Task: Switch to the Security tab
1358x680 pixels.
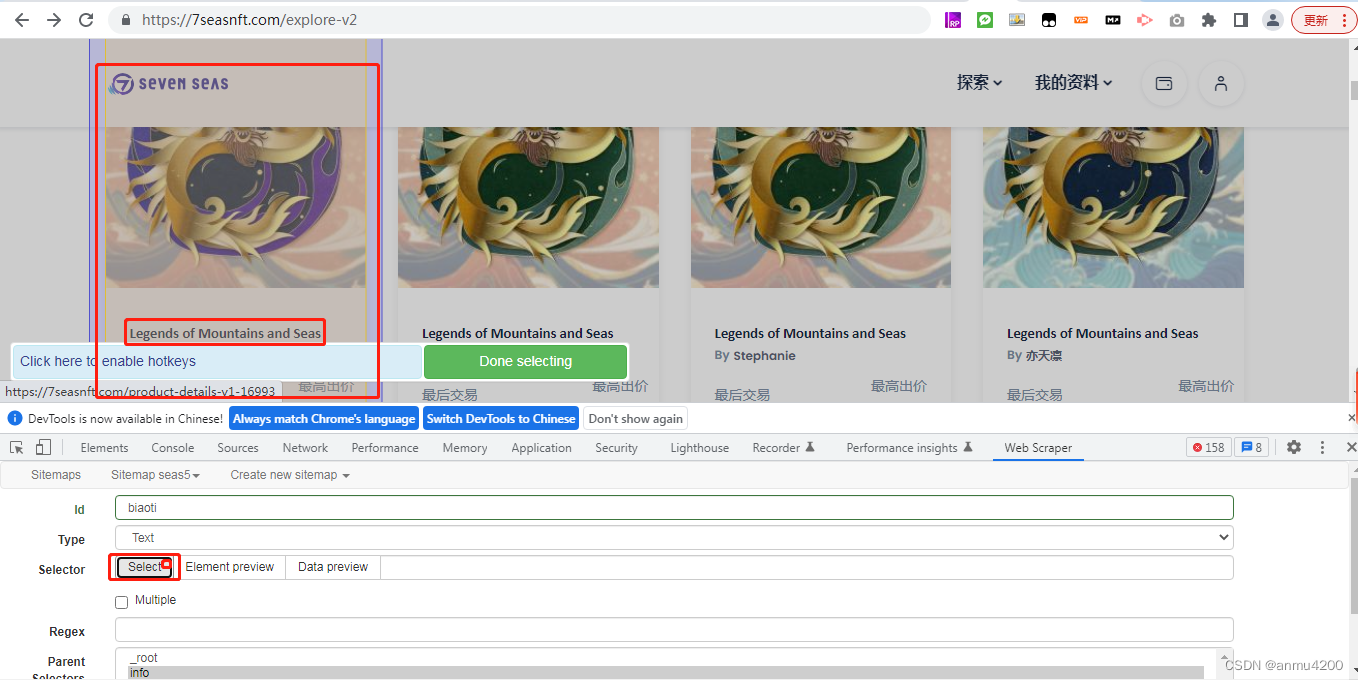Action: (616, 448)
